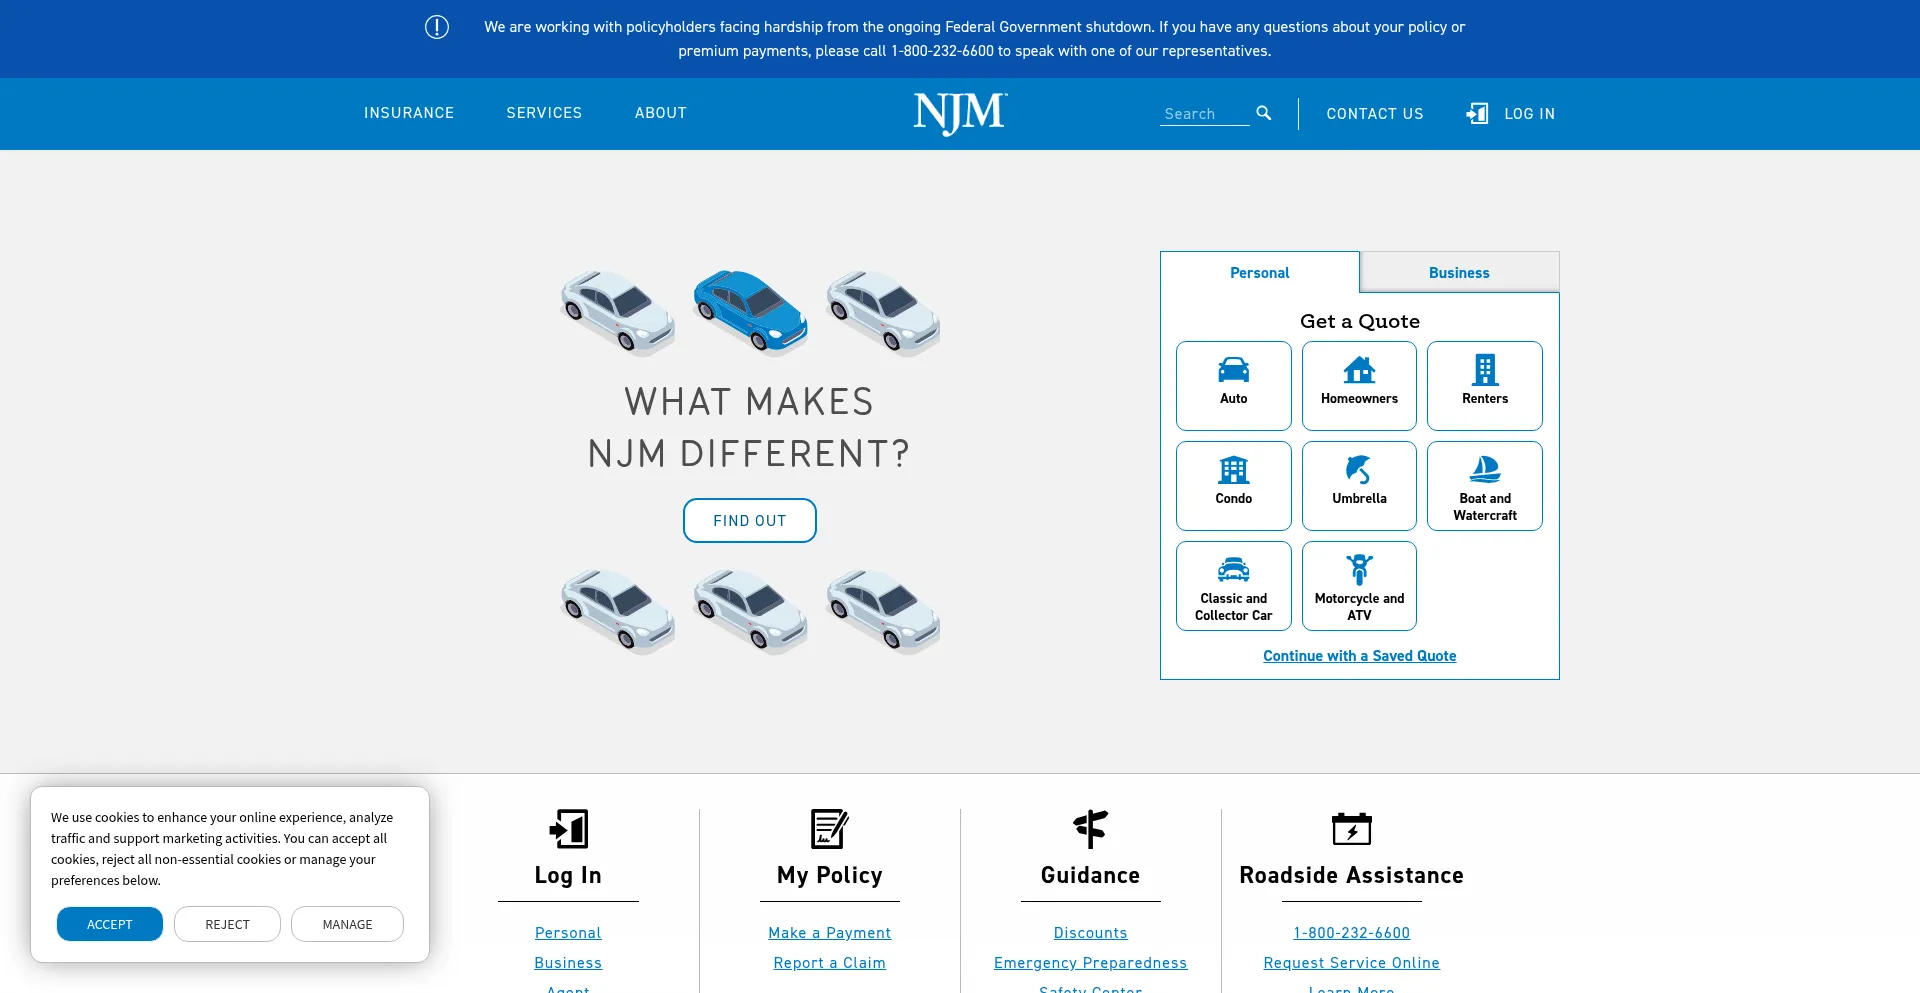1920x993 pixels.
Task: Choose the Boat and Watercraft icon
Action: pos(1485,469)
